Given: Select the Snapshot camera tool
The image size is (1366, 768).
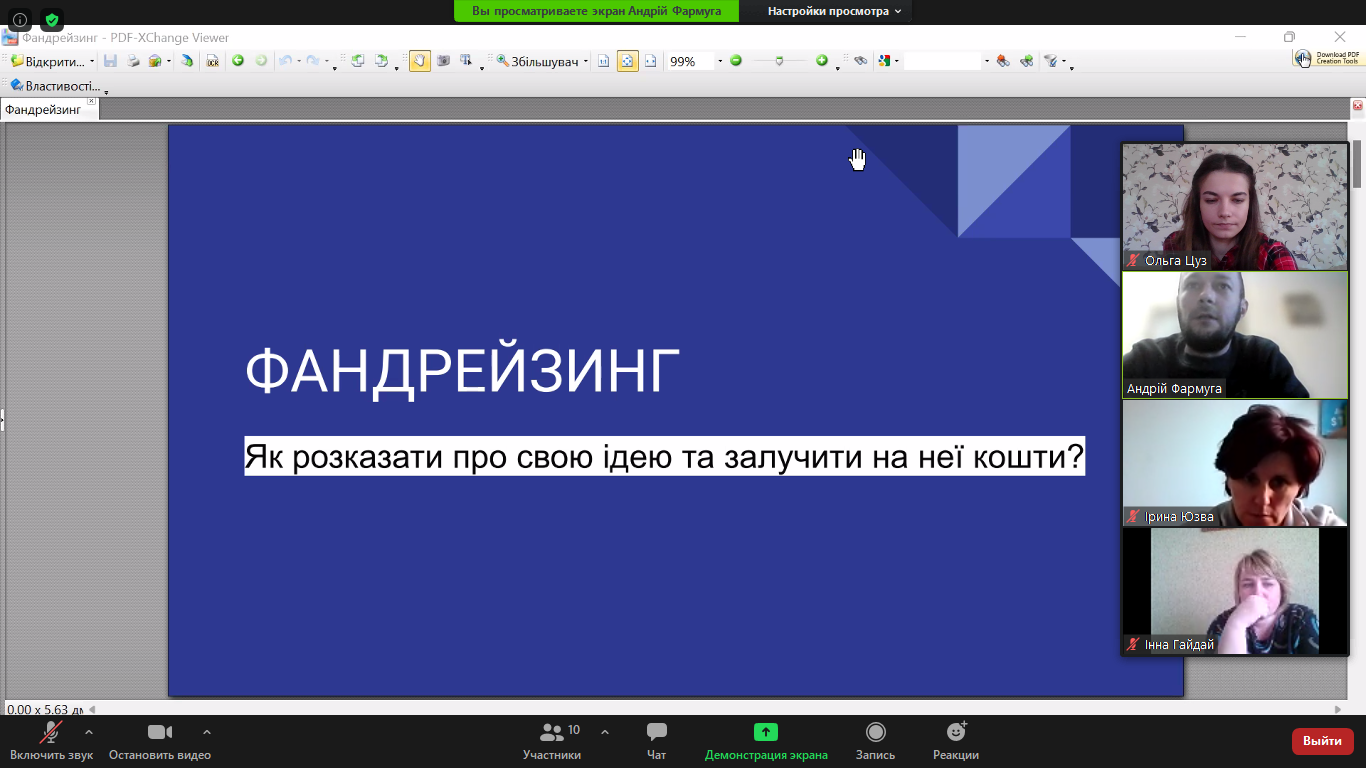Looking at the screenshot, I should point(443,61).
